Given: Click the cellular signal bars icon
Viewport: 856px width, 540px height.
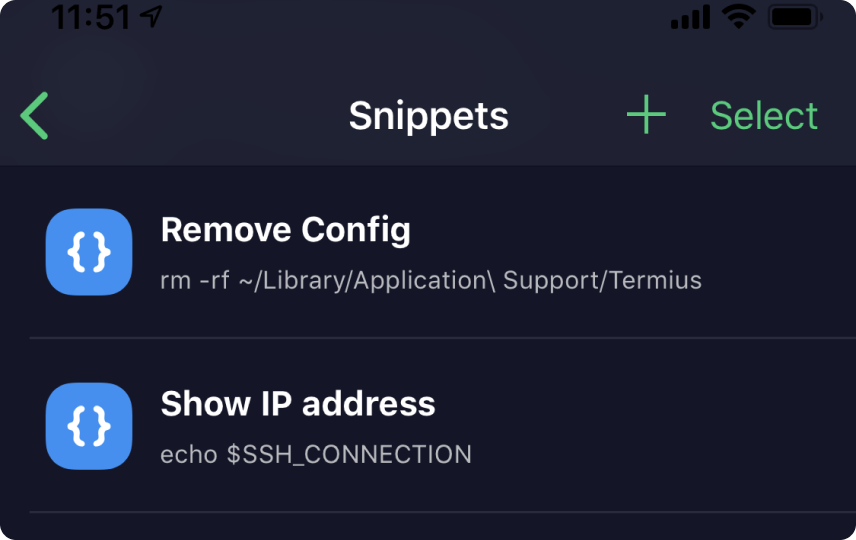Looking at the screenshot, I should point(691,17).
